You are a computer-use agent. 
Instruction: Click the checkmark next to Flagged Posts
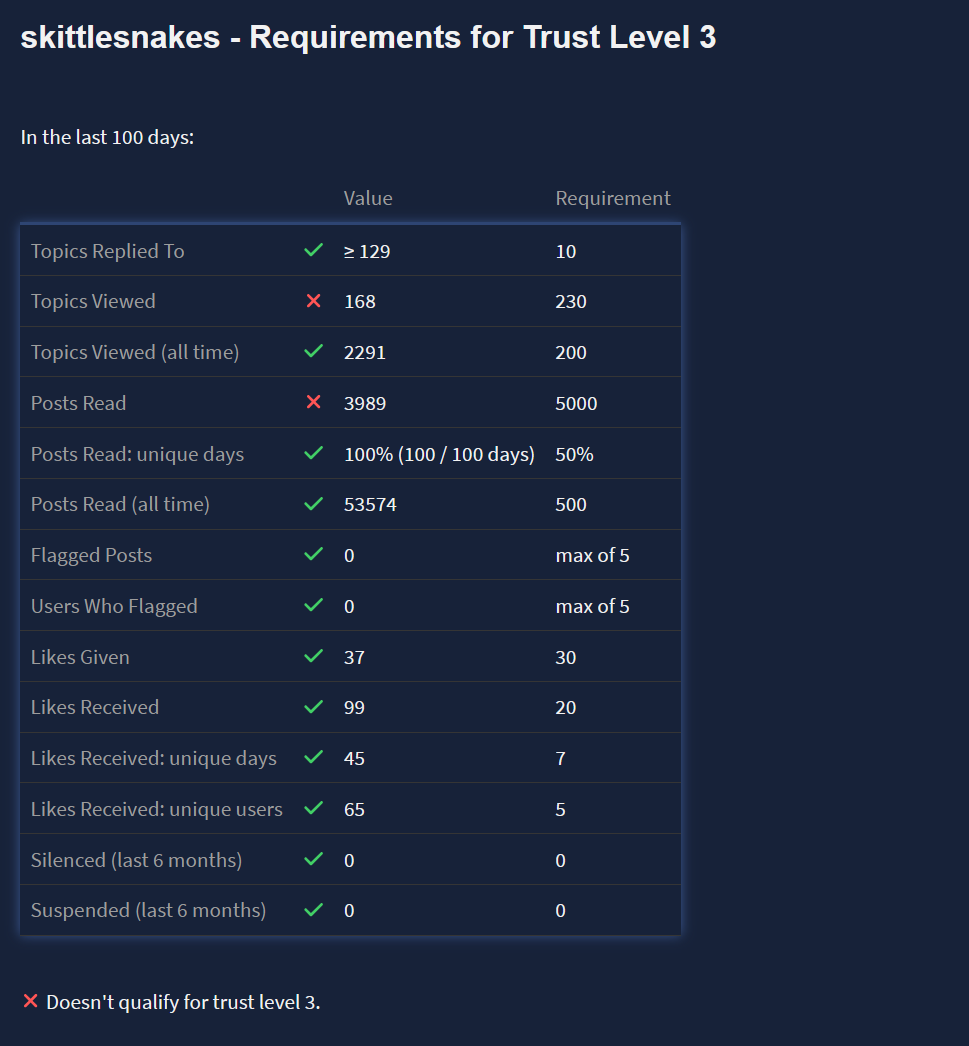[313, 554]
